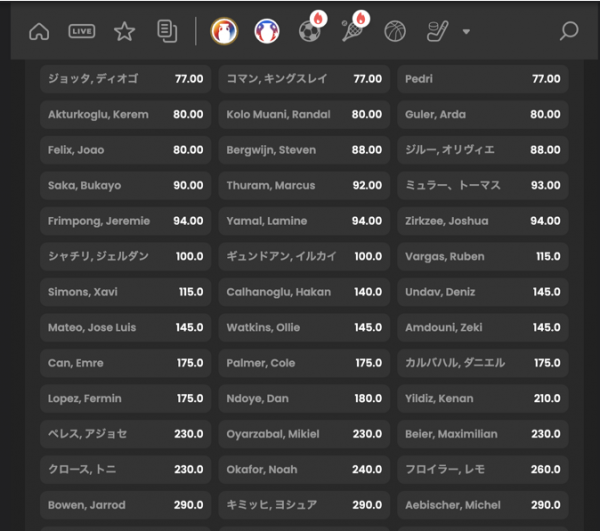The width and height of the screenshot is (600, 531).
Task: Choose Okafor, Noah at 240.0
Action: (304, 470)
